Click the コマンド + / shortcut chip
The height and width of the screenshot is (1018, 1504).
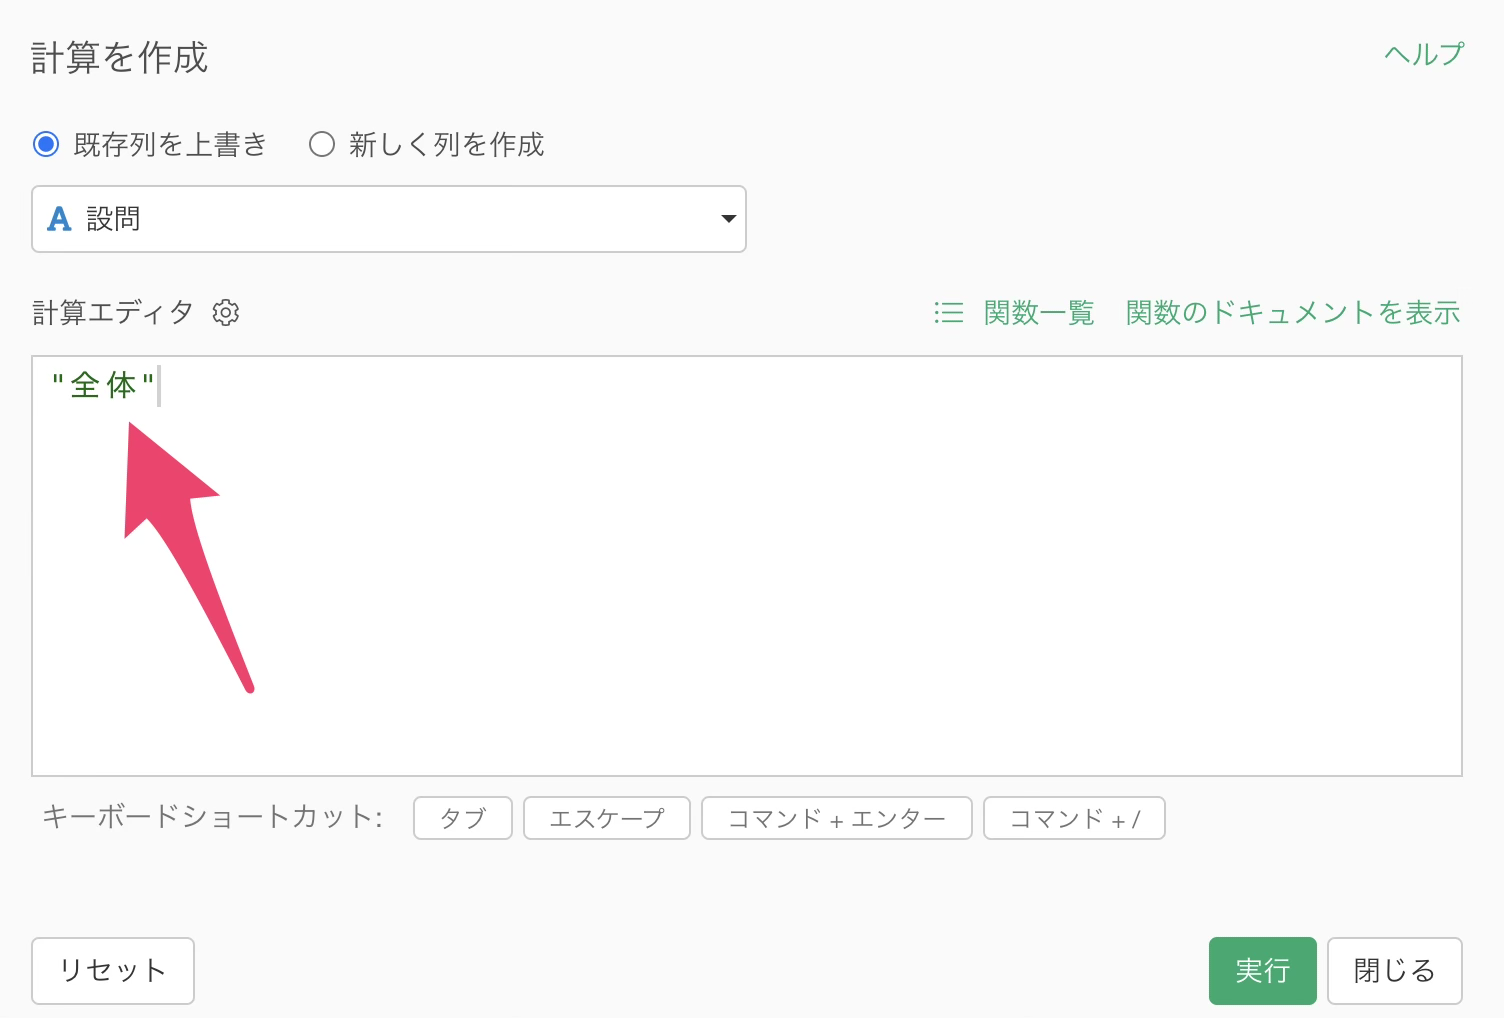(x=1074, y=818)
